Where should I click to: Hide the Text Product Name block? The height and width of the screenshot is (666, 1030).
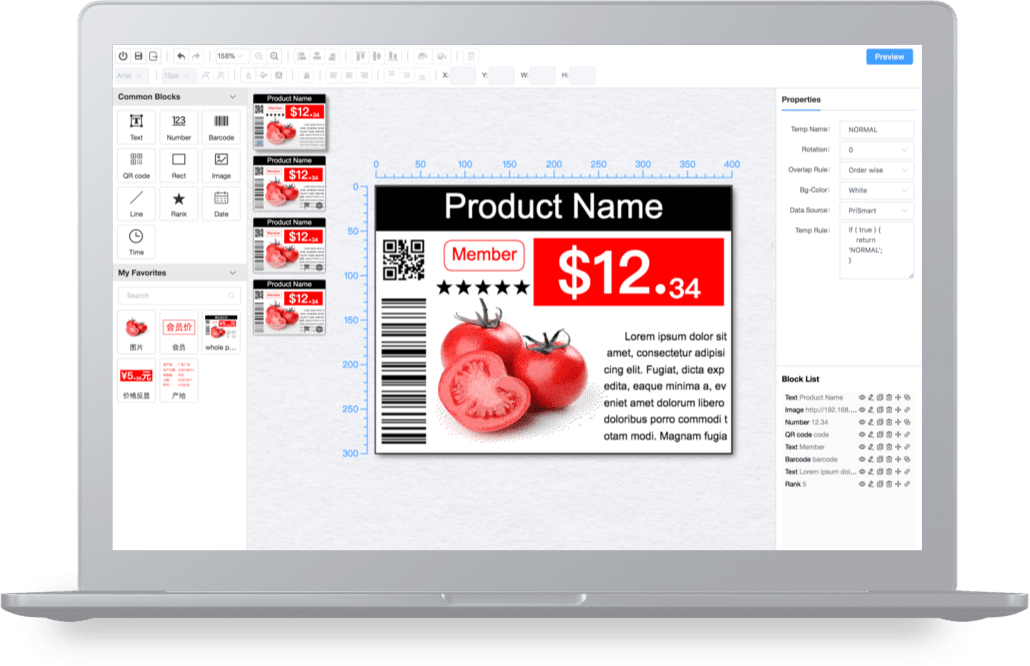click(x=861, y=398)
